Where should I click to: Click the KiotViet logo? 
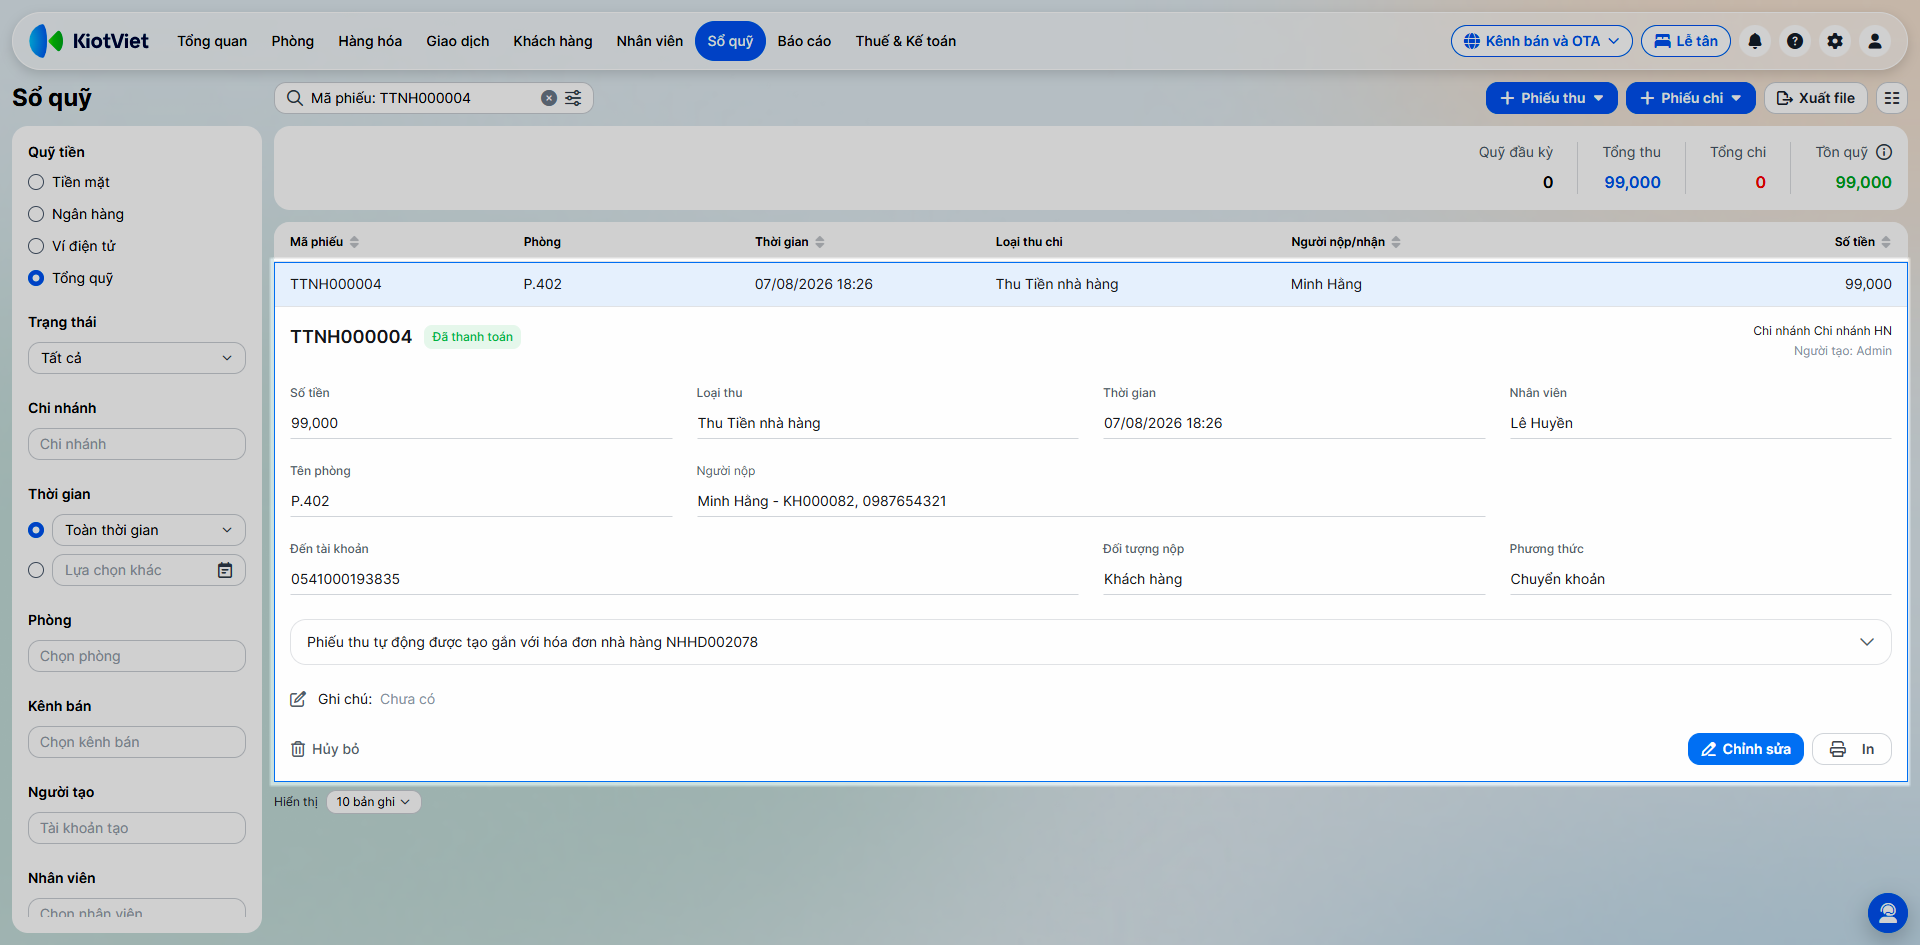click(x=89, y=41)
